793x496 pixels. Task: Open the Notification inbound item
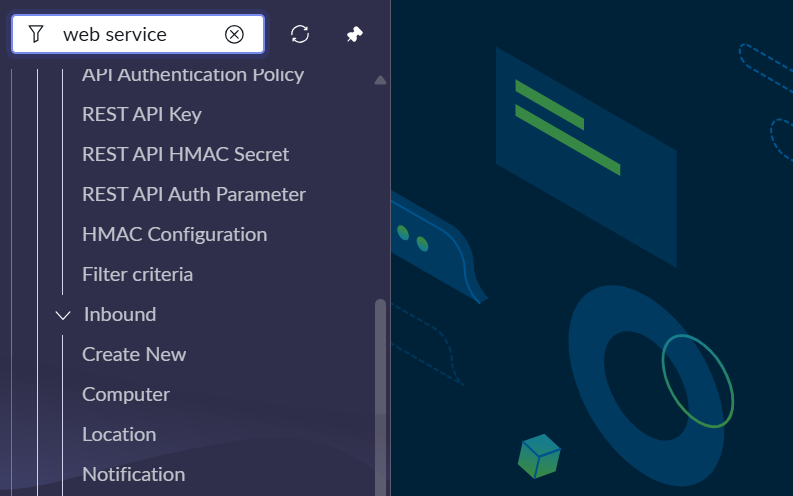[x=133, y=474]
